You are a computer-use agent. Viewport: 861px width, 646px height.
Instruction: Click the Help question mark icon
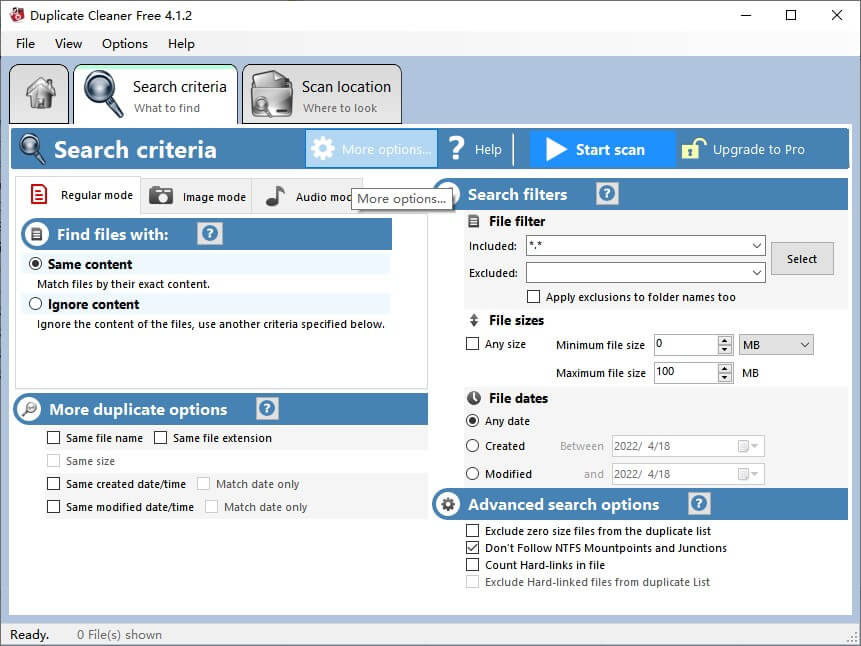458,148
